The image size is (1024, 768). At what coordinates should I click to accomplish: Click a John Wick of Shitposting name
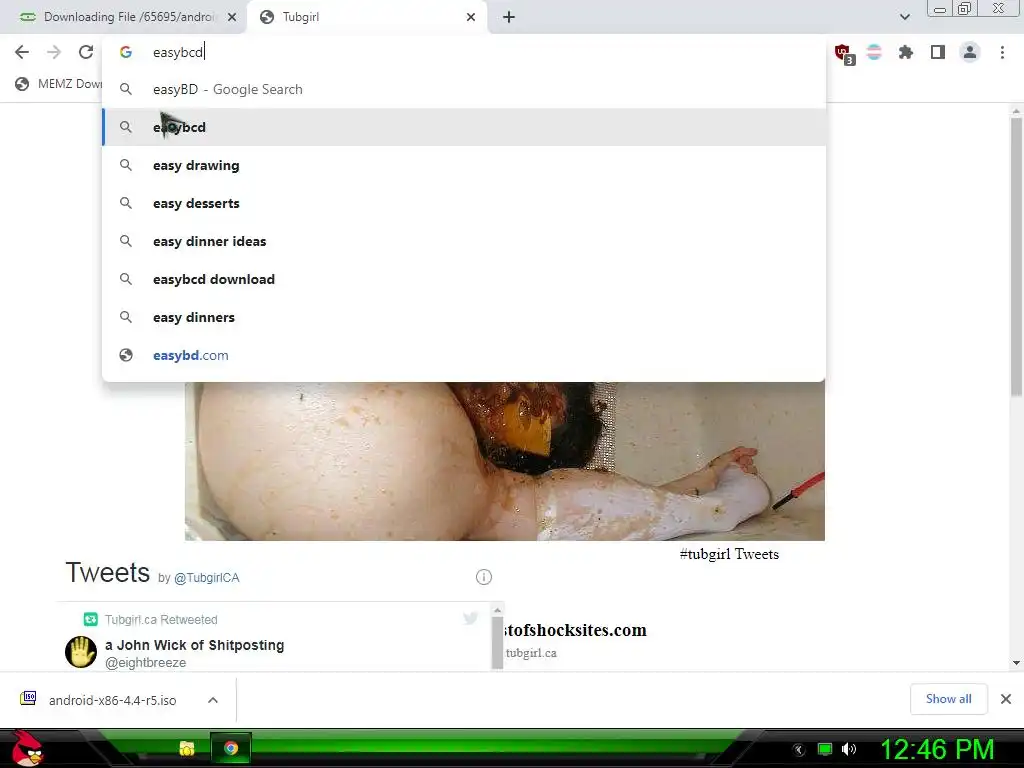click(x=195, y=645)
